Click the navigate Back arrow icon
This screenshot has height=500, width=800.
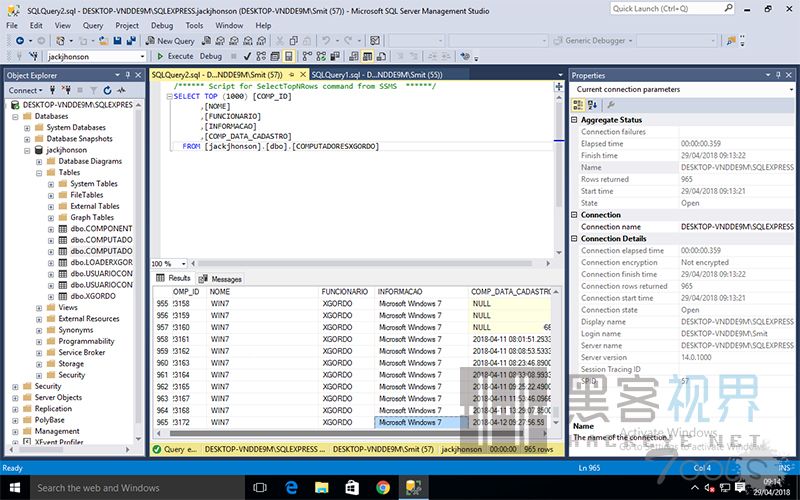pos(20,40)
